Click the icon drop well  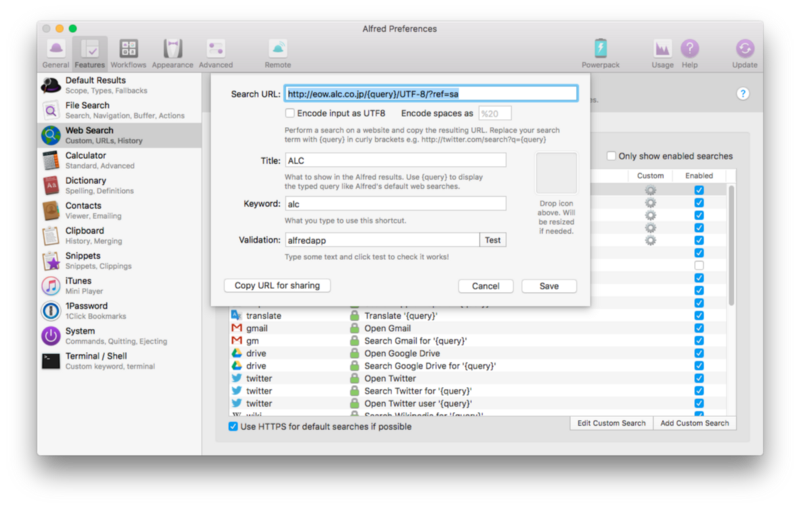tap(556, 173)
